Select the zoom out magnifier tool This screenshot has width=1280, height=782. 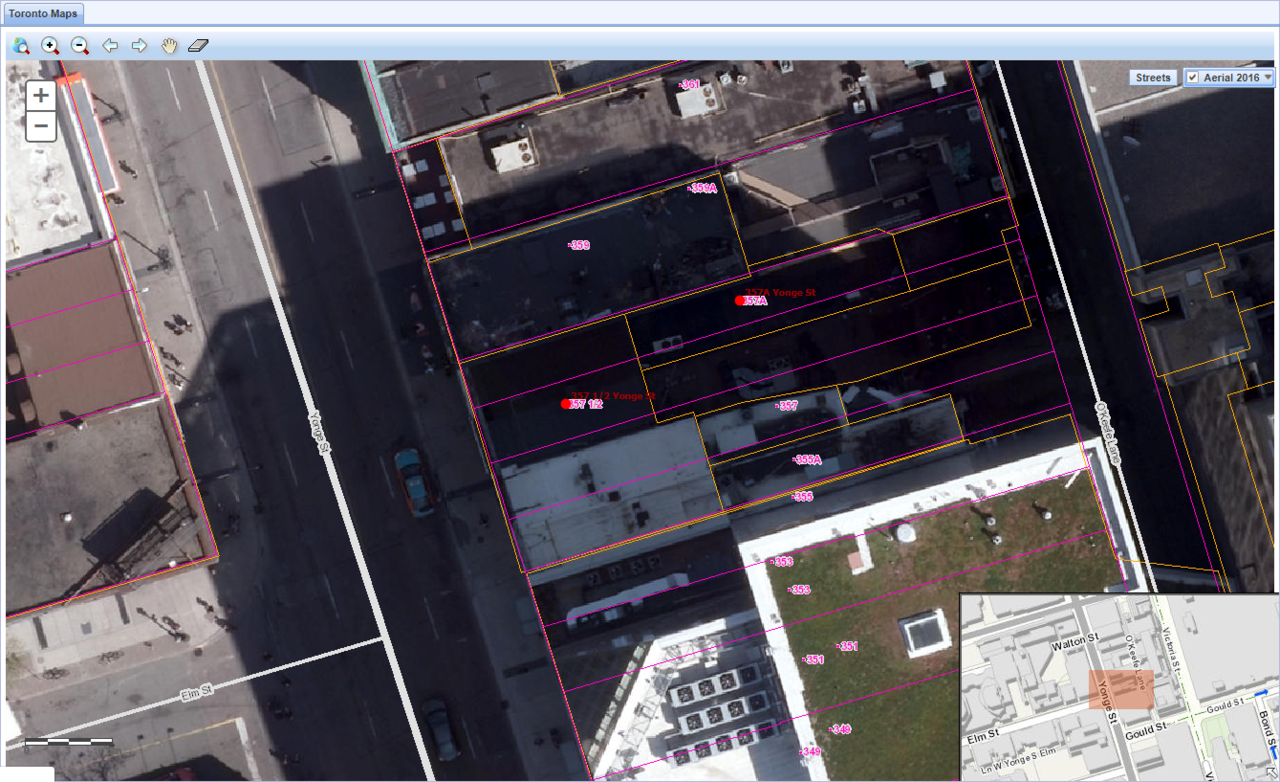pyautogui.click(x=80, y=46)
